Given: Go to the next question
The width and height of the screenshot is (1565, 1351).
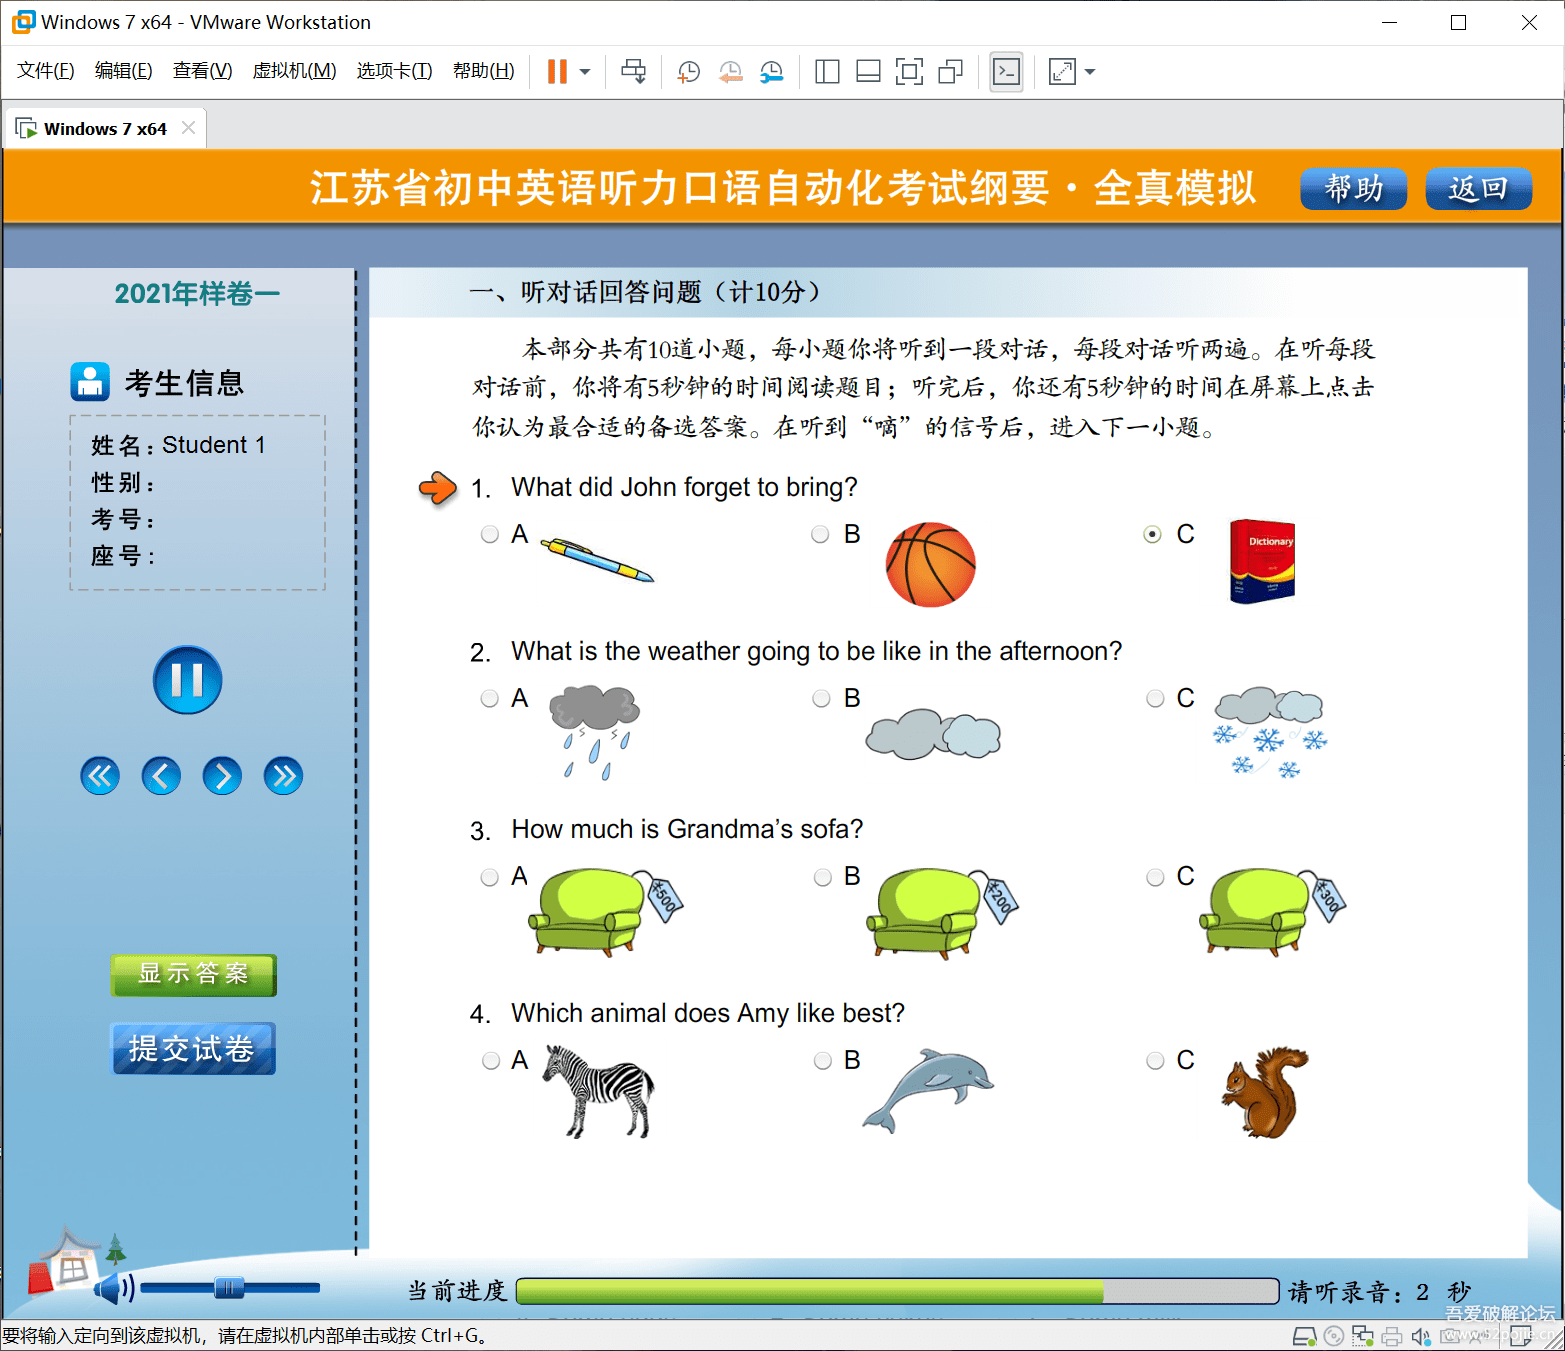Looking at the screenshot, I should pos(222,776).
